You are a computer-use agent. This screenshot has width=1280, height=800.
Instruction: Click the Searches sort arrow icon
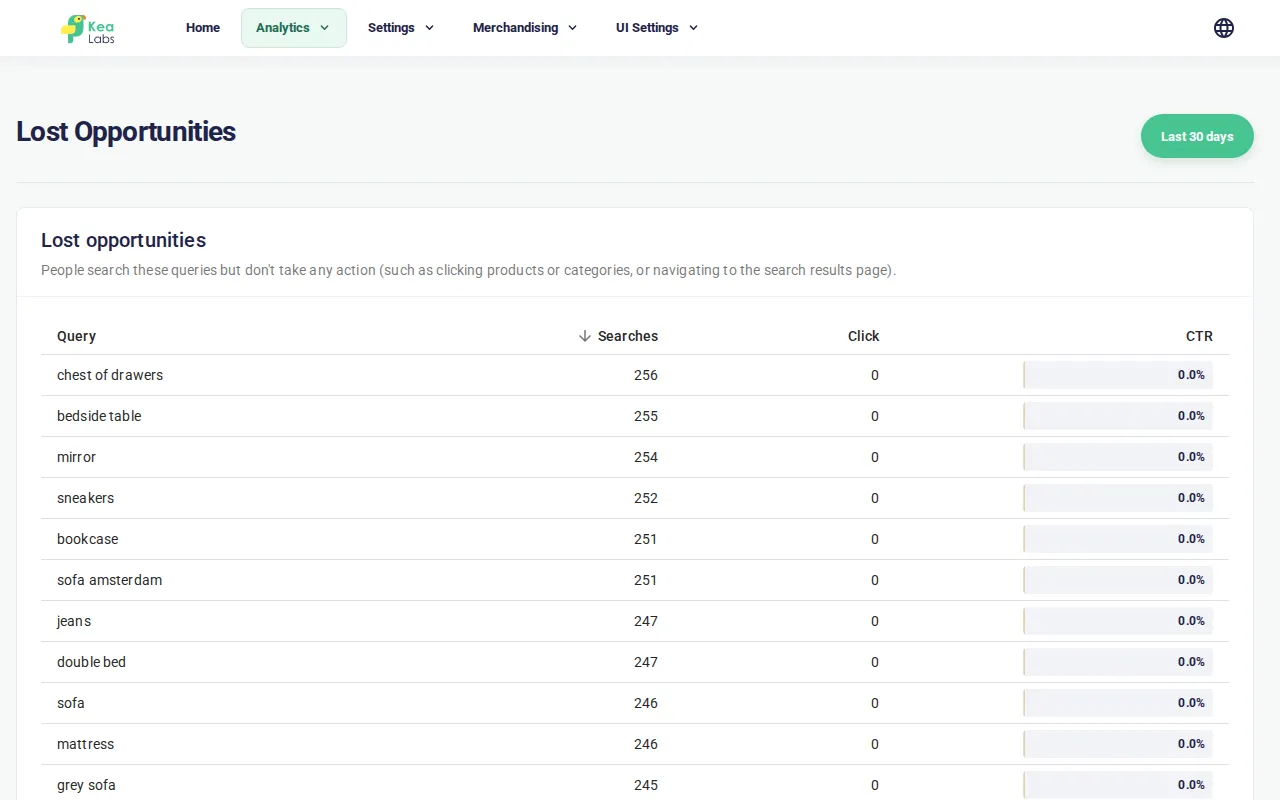tap(585, 336)
